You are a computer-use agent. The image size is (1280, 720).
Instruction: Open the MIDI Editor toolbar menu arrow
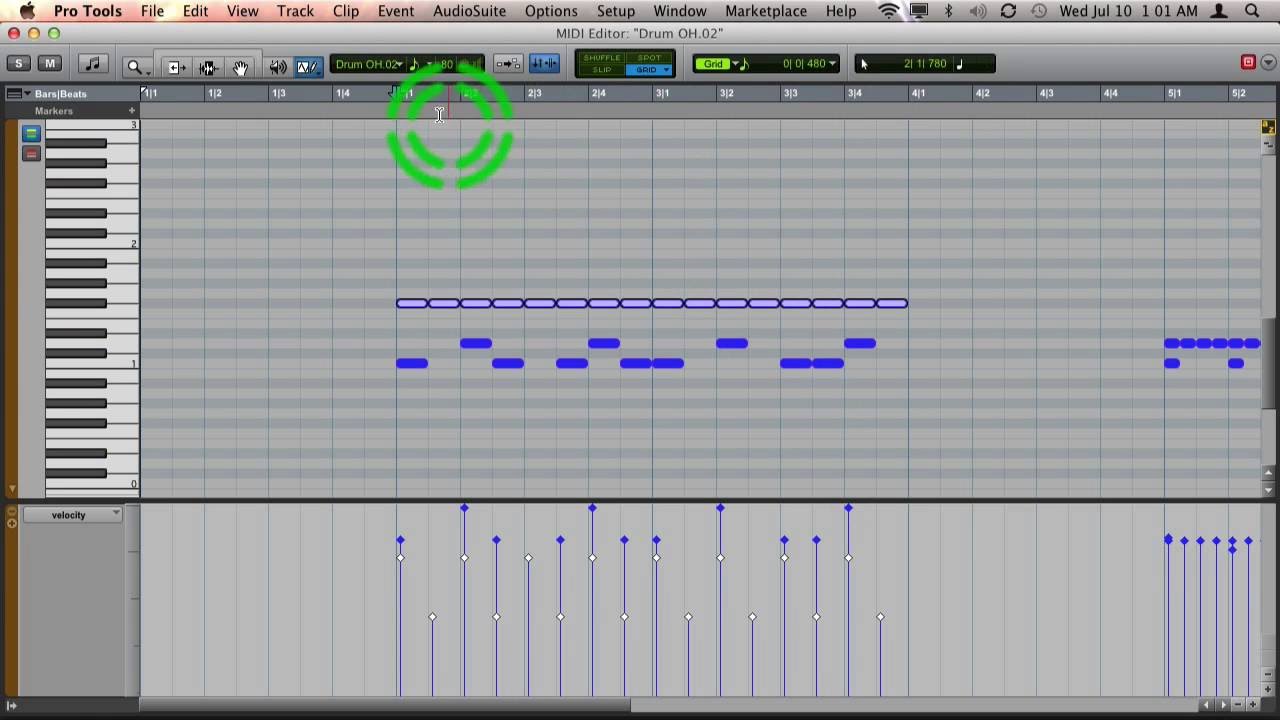1268,63
